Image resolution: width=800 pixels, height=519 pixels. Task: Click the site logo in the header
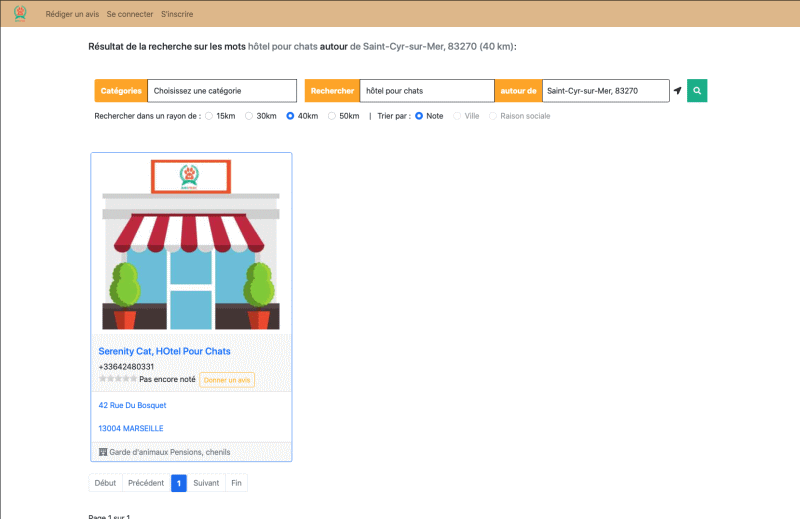pos(20,14)
